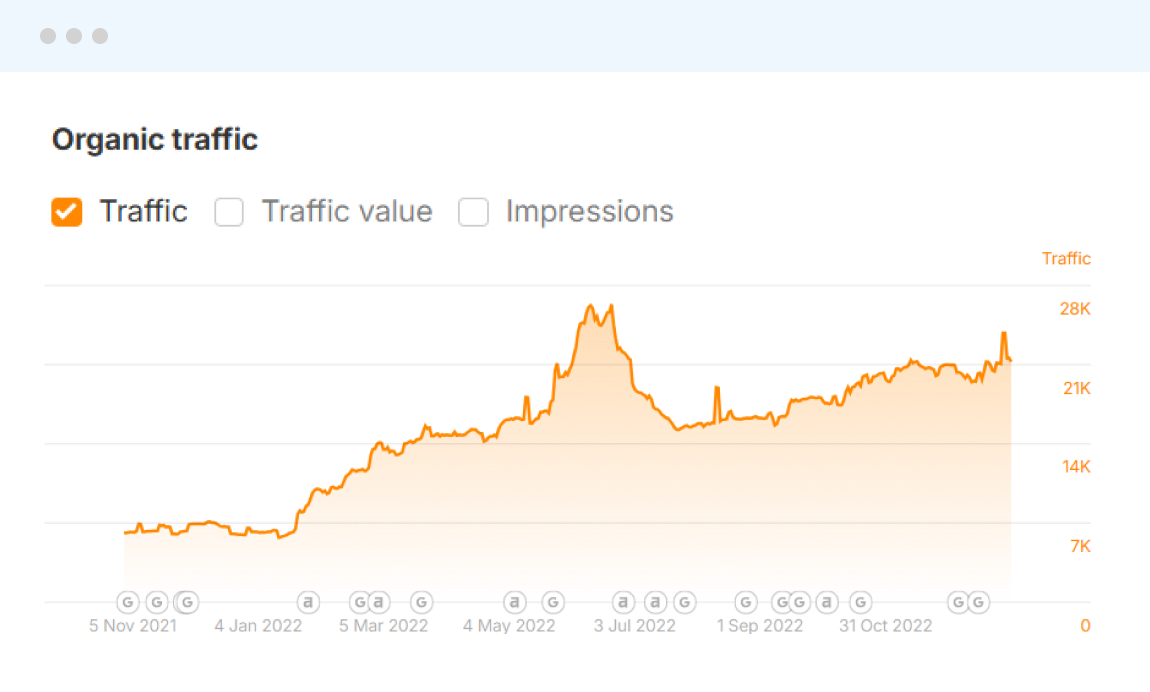This screenshot has width=1150, height=692.
Task: Enable the Traffic value checkbox
Action: coord(229,211)
